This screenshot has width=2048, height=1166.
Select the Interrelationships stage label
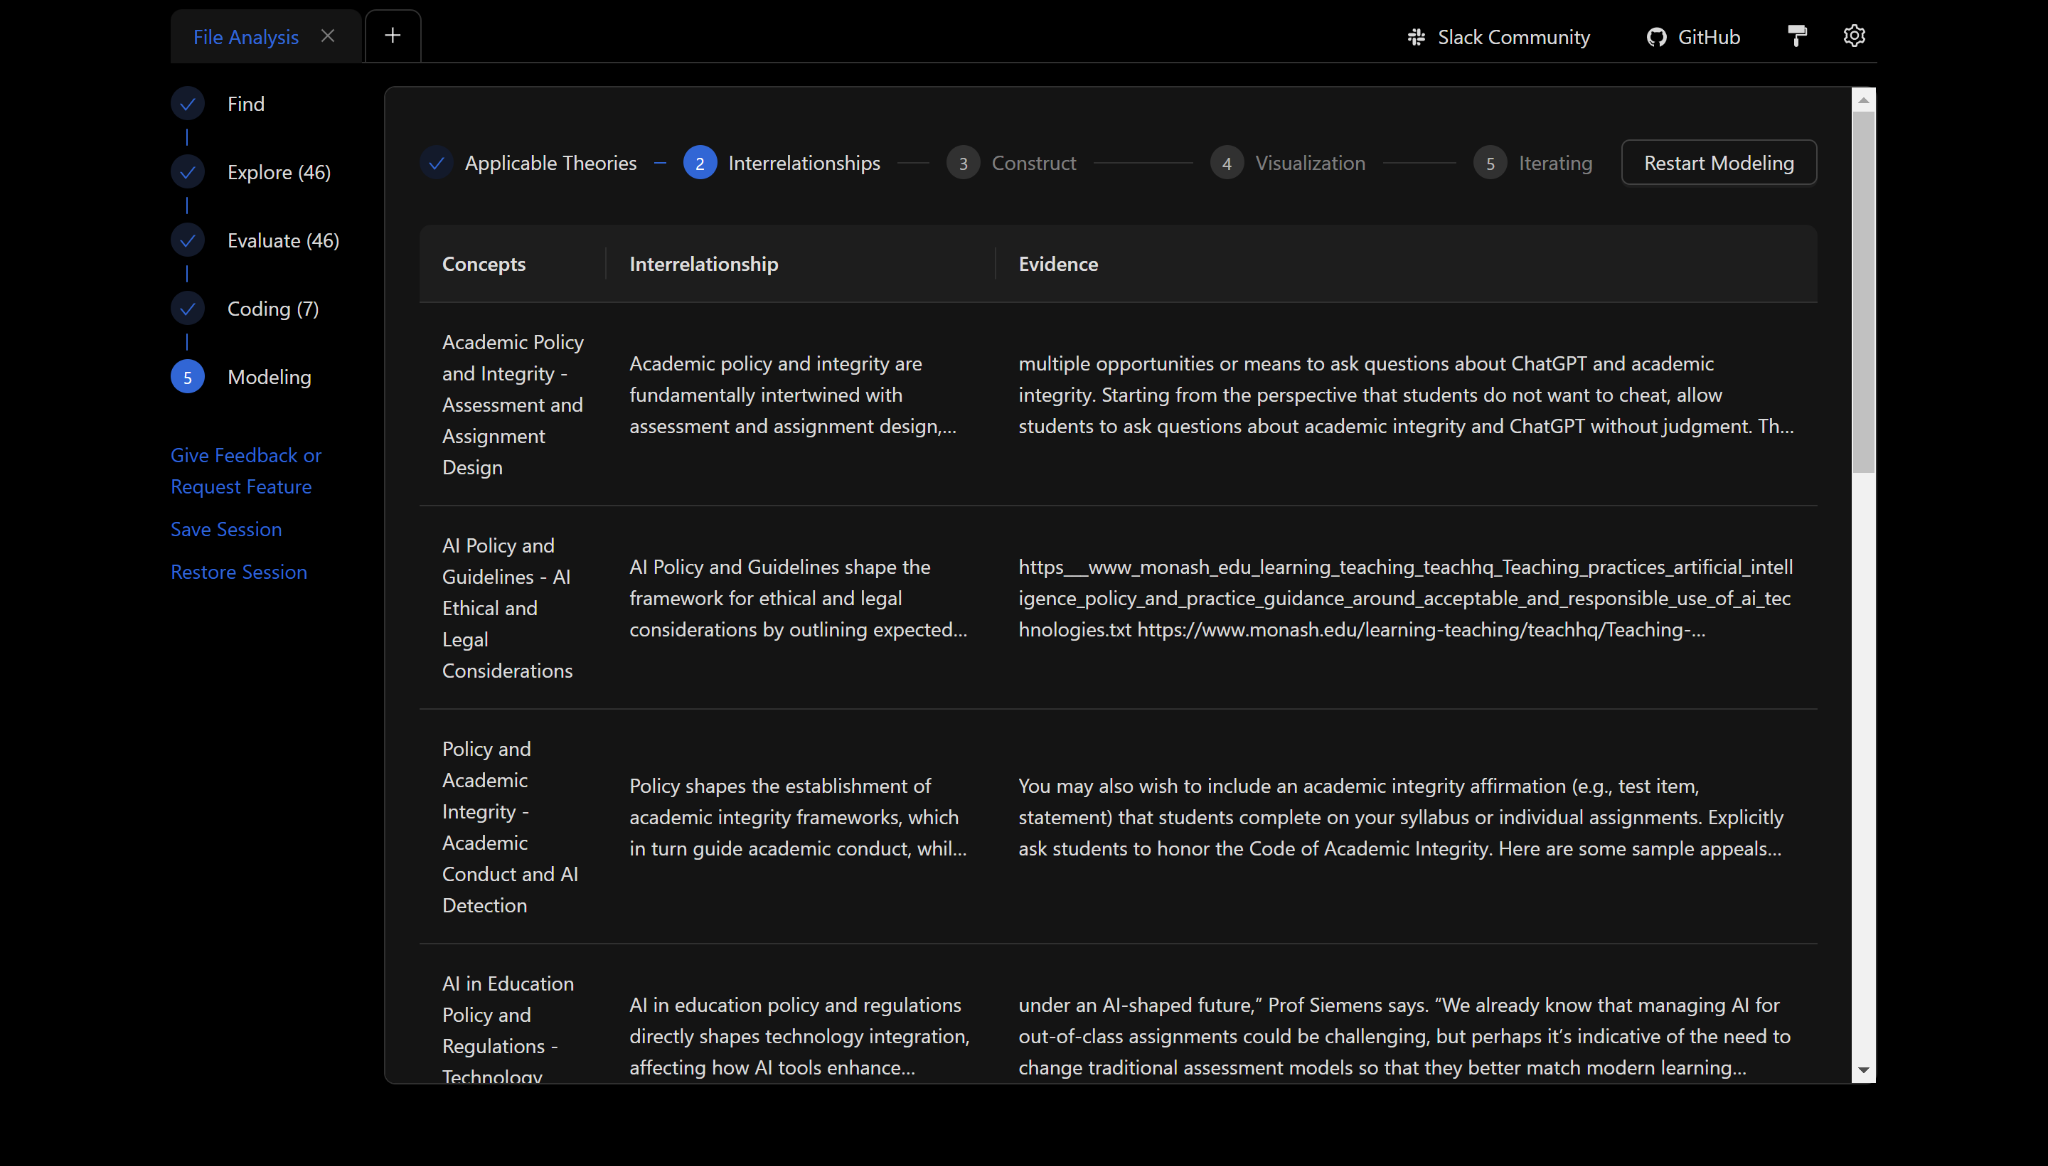pyautogui.click(x=804, y=163)
